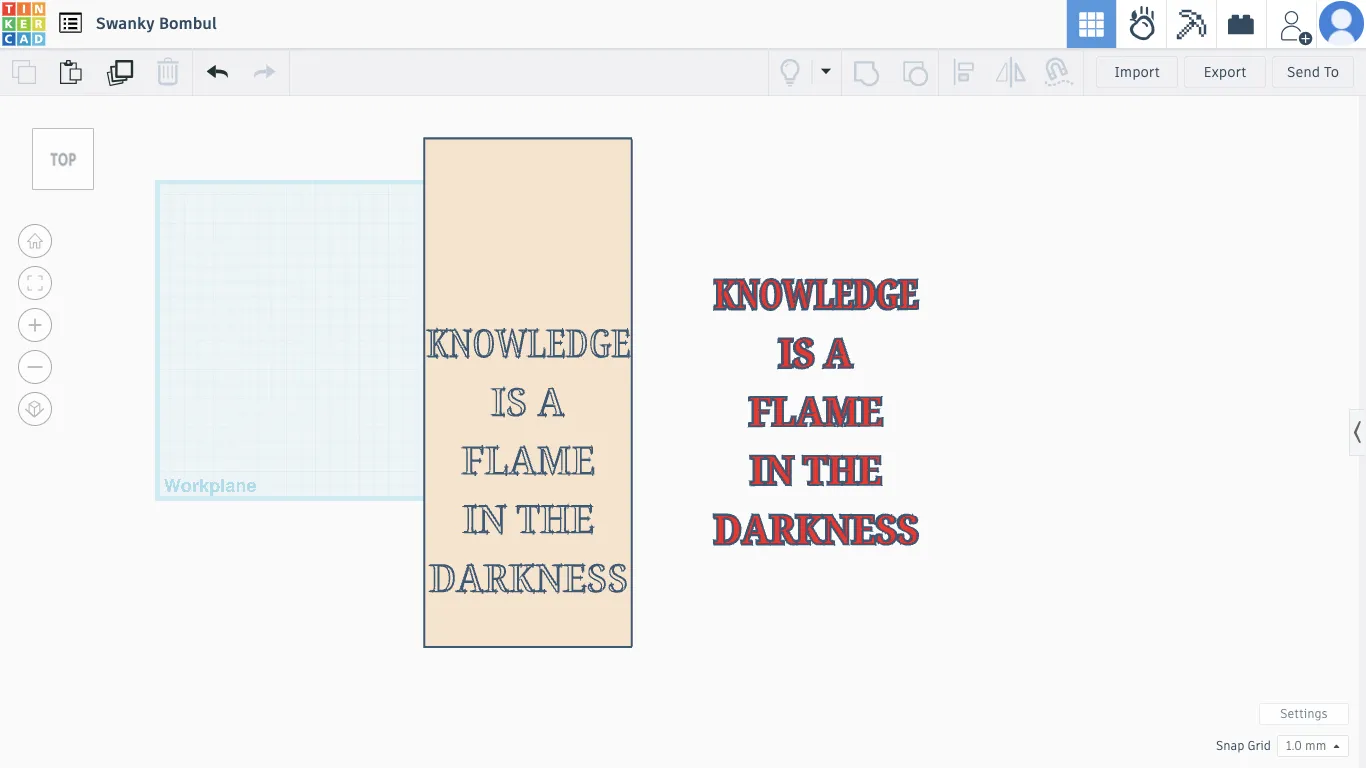Click the Export button
This screenshot has height=768, width=1366.
click(1225, 72)
